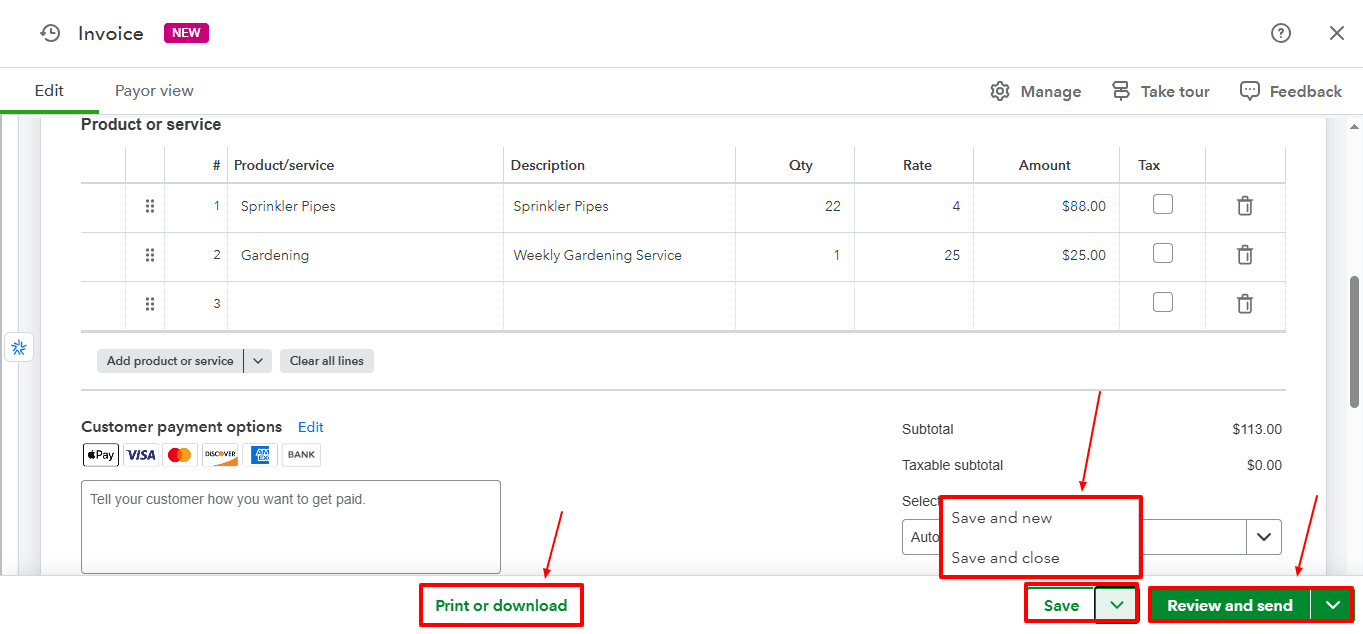Open the help question mark icon

pyautogui.click(x=1280, y=33)
